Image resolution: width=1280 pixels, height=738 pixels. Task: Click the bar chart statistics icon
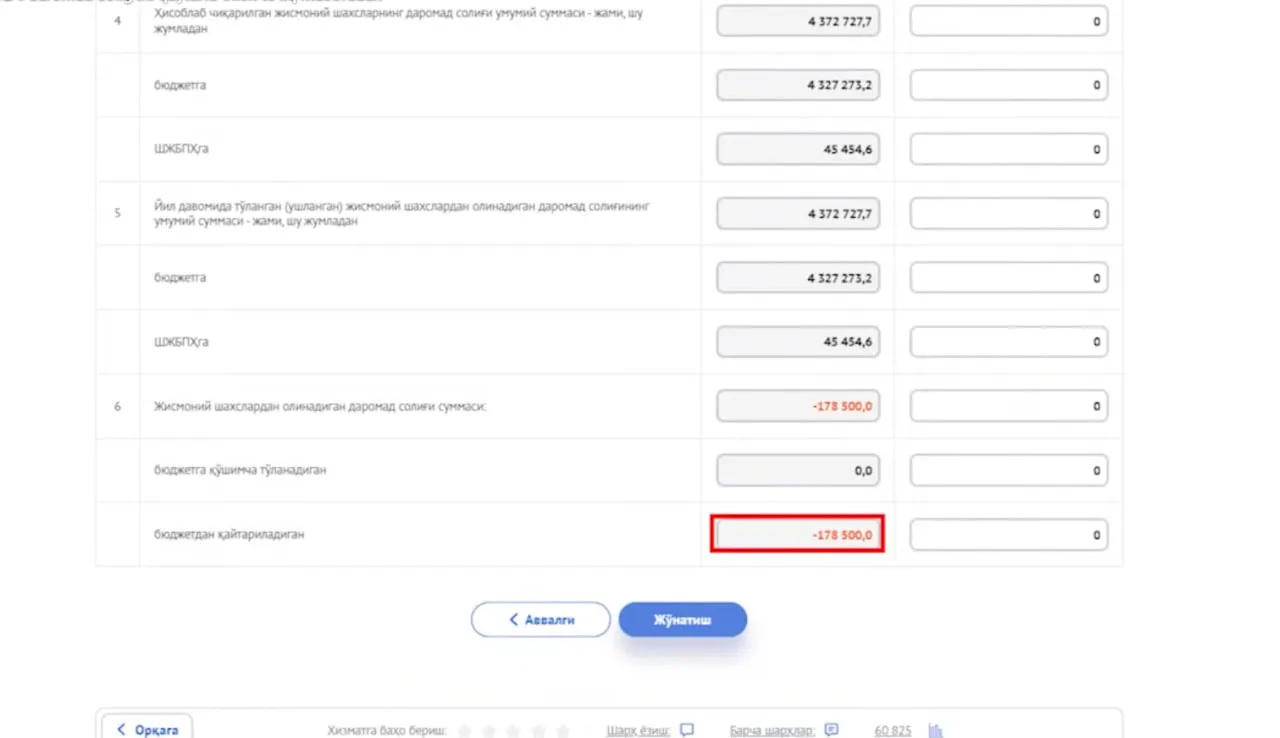tap(936, 730)
